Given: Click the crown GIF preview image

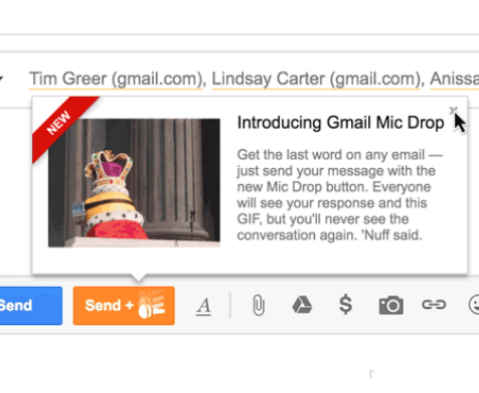Looking at the screenshot, I should point(134,183).
